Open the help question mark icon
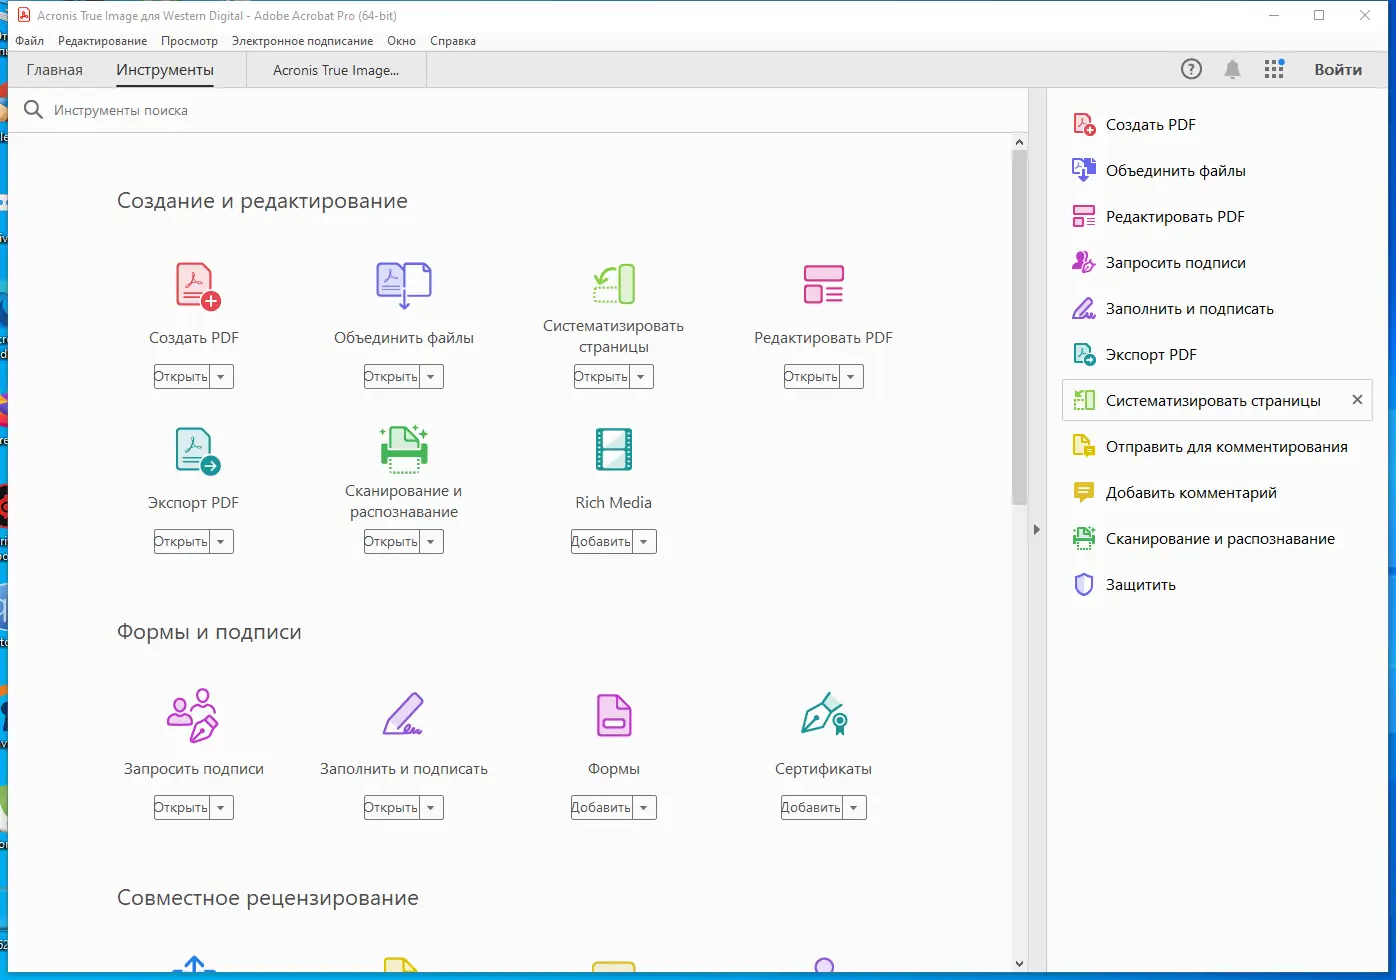 [x=1191, y=69]
